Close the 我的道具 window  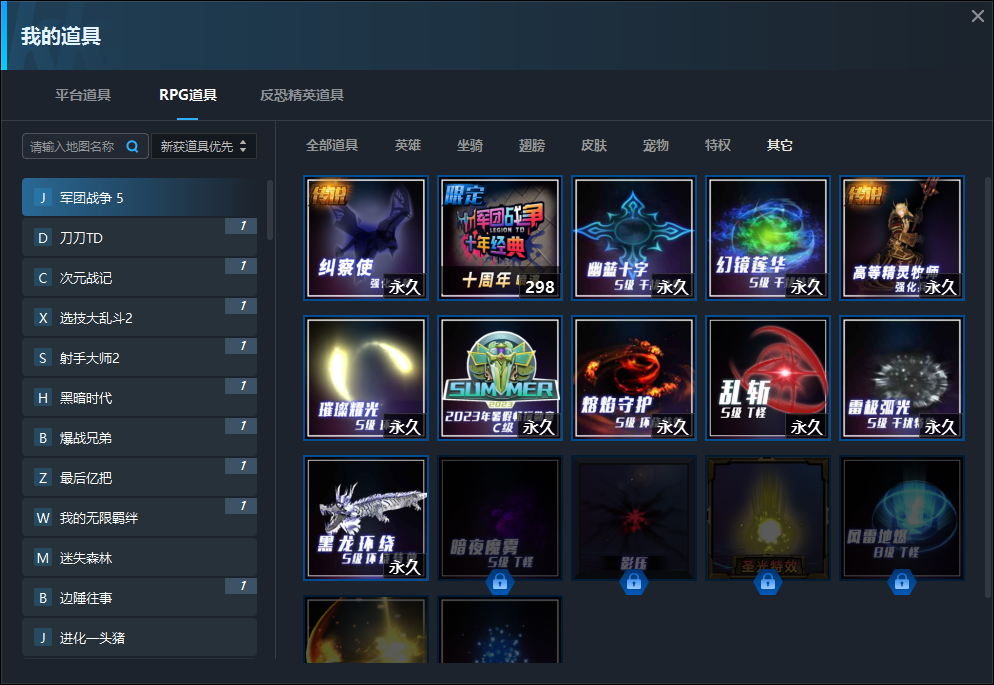pos(978,16)
